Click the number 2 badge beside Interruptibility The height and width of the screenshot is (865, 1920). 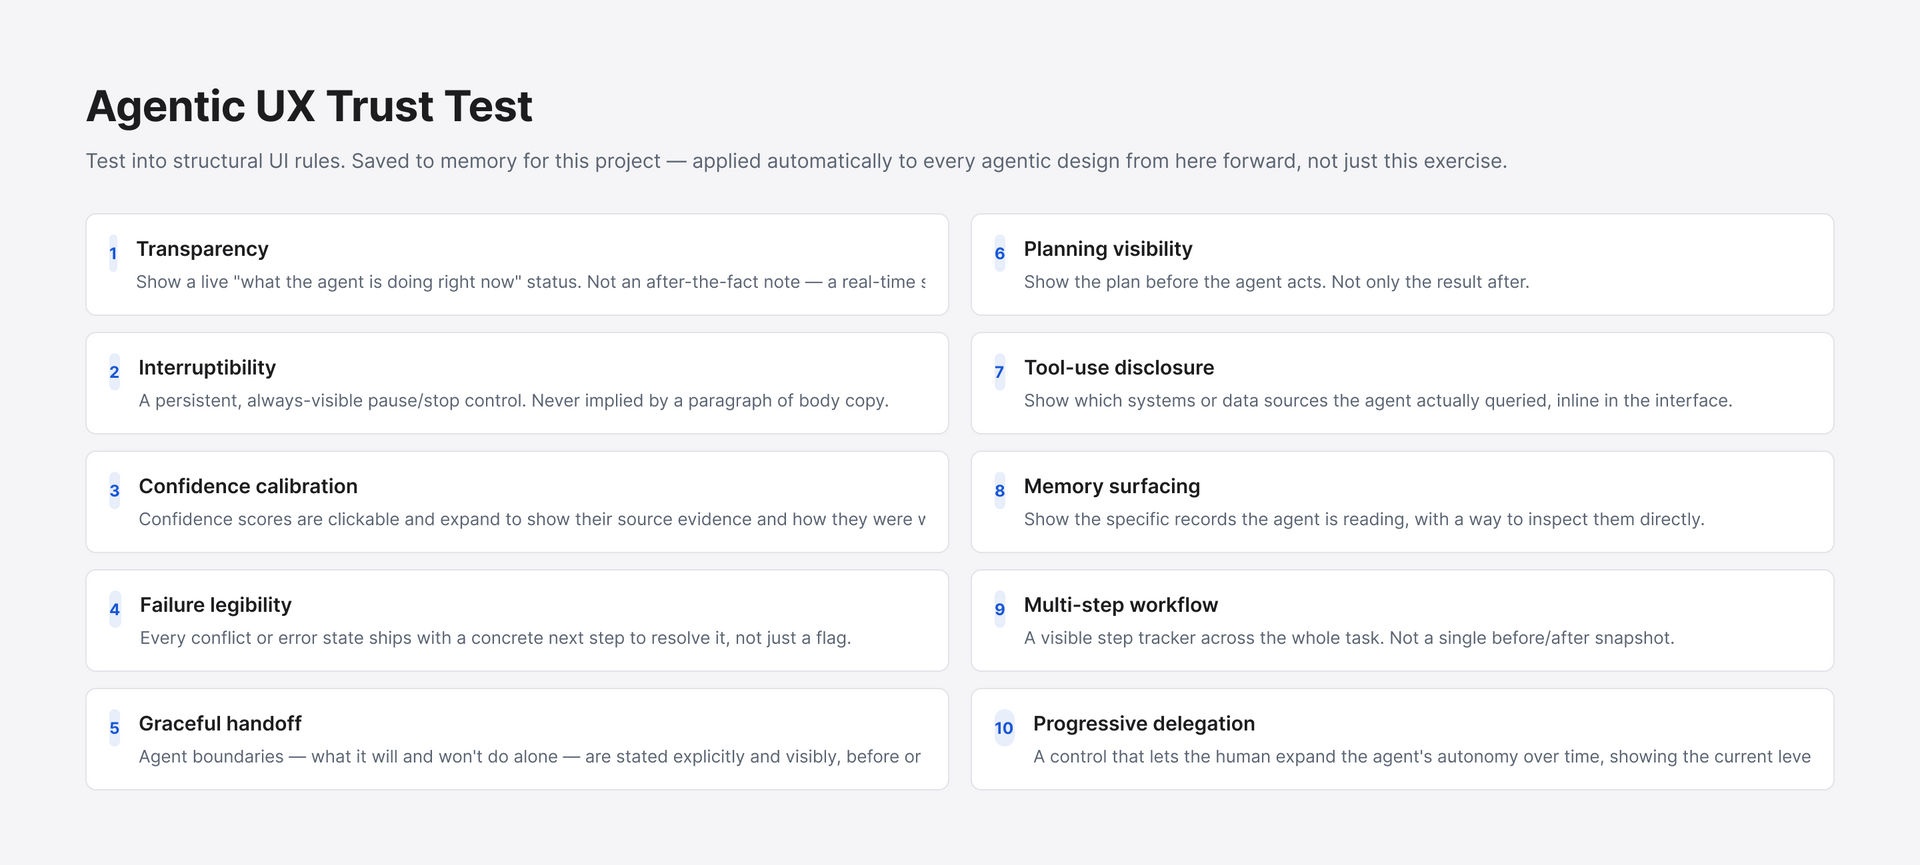pyautogui.click(x=114, y=372)
